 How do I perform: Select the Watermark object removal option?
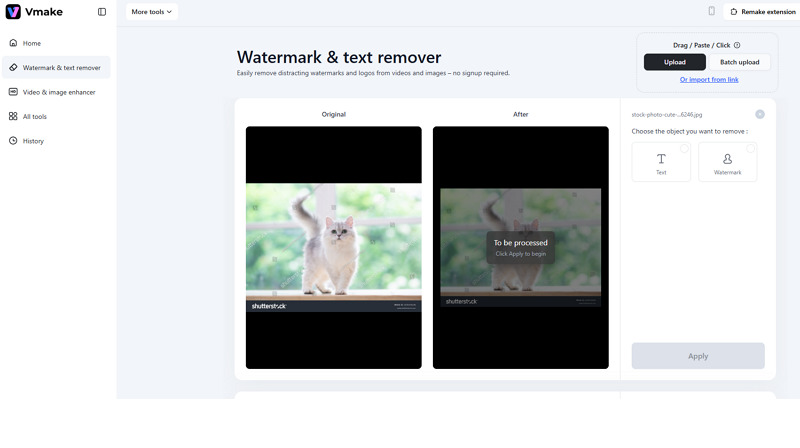click(728, 162)
